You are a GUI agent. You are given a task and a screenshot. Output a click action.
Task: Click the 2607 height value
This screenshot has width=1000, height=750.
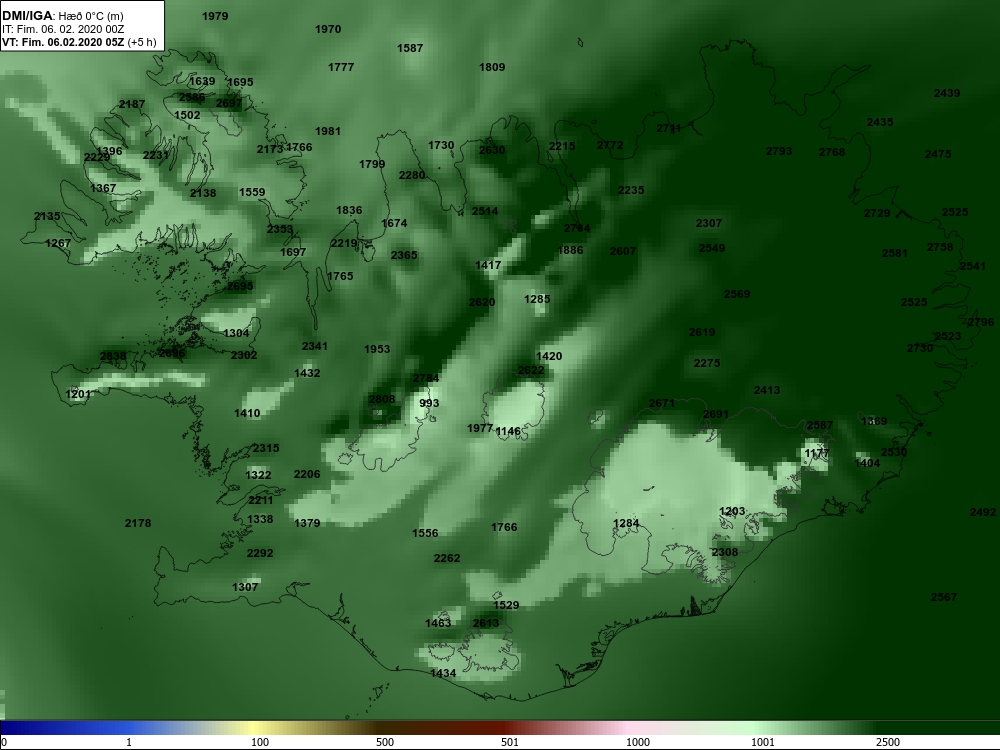[622, 251]
